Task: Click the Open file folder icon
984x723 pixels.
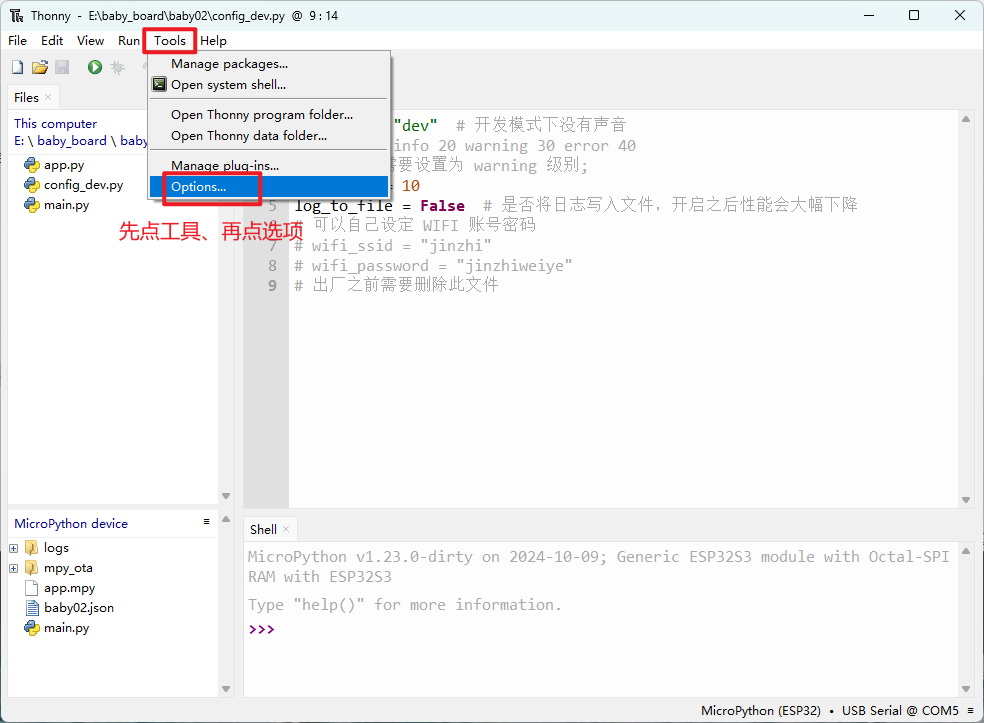Action: [40, 67]
